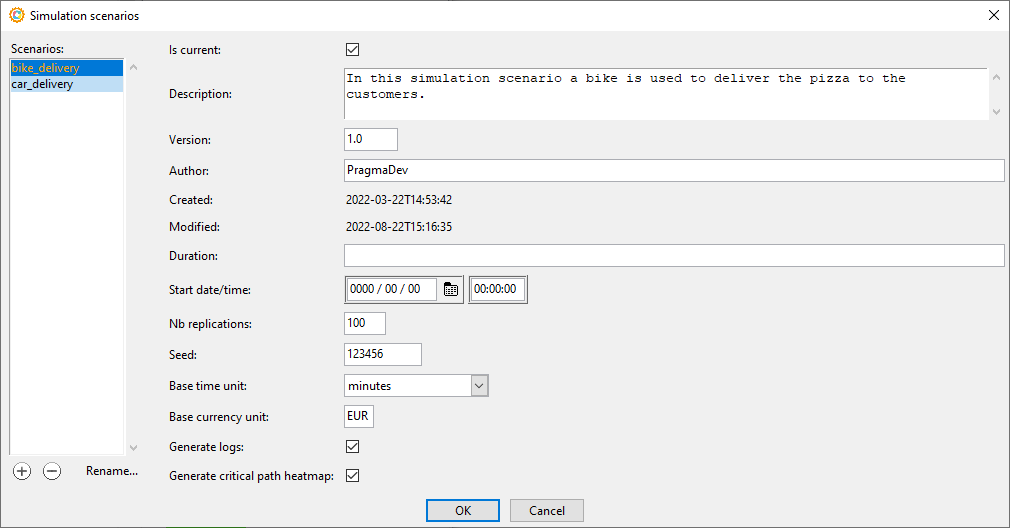1010x528 pixels.
Task: Close the Simulation scenarios dialog
Action: point(993,15)
